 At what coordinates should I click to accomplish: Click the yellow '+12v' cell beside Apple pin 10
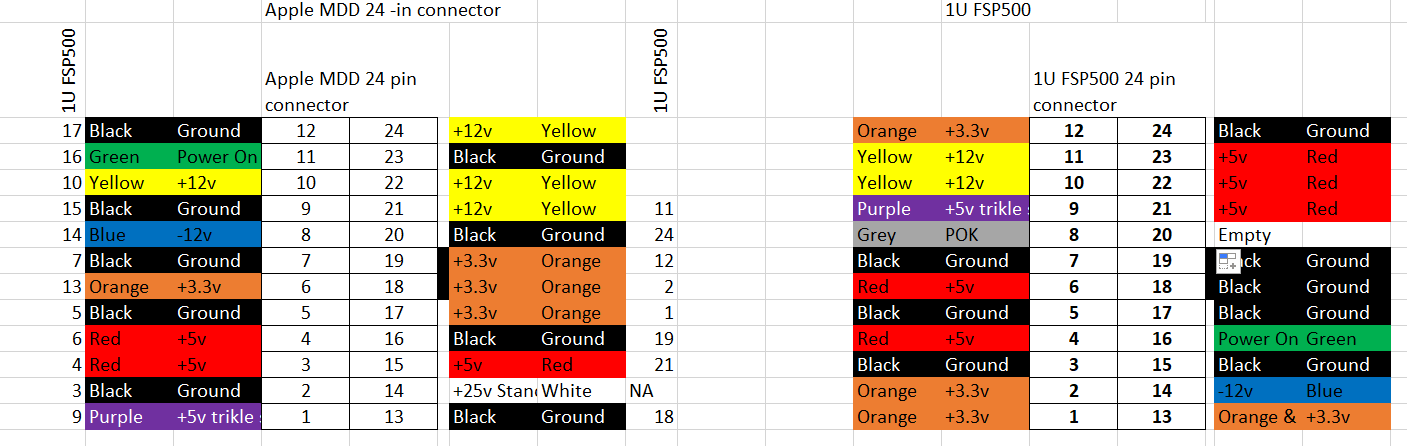[218, 183]
